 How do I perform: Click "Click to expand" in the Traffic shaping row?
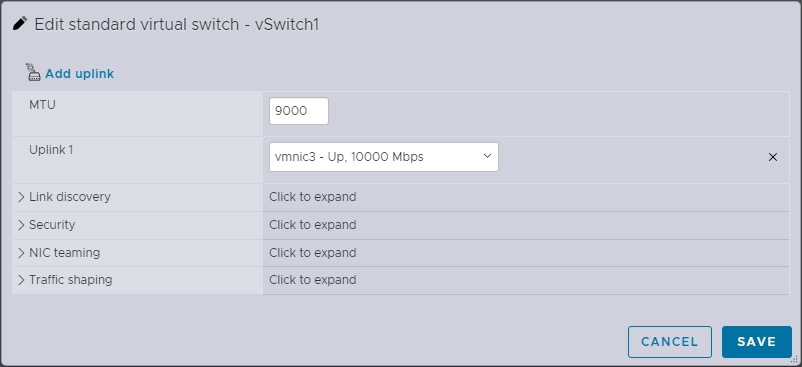pyautogui.click(x=313, y=280)
